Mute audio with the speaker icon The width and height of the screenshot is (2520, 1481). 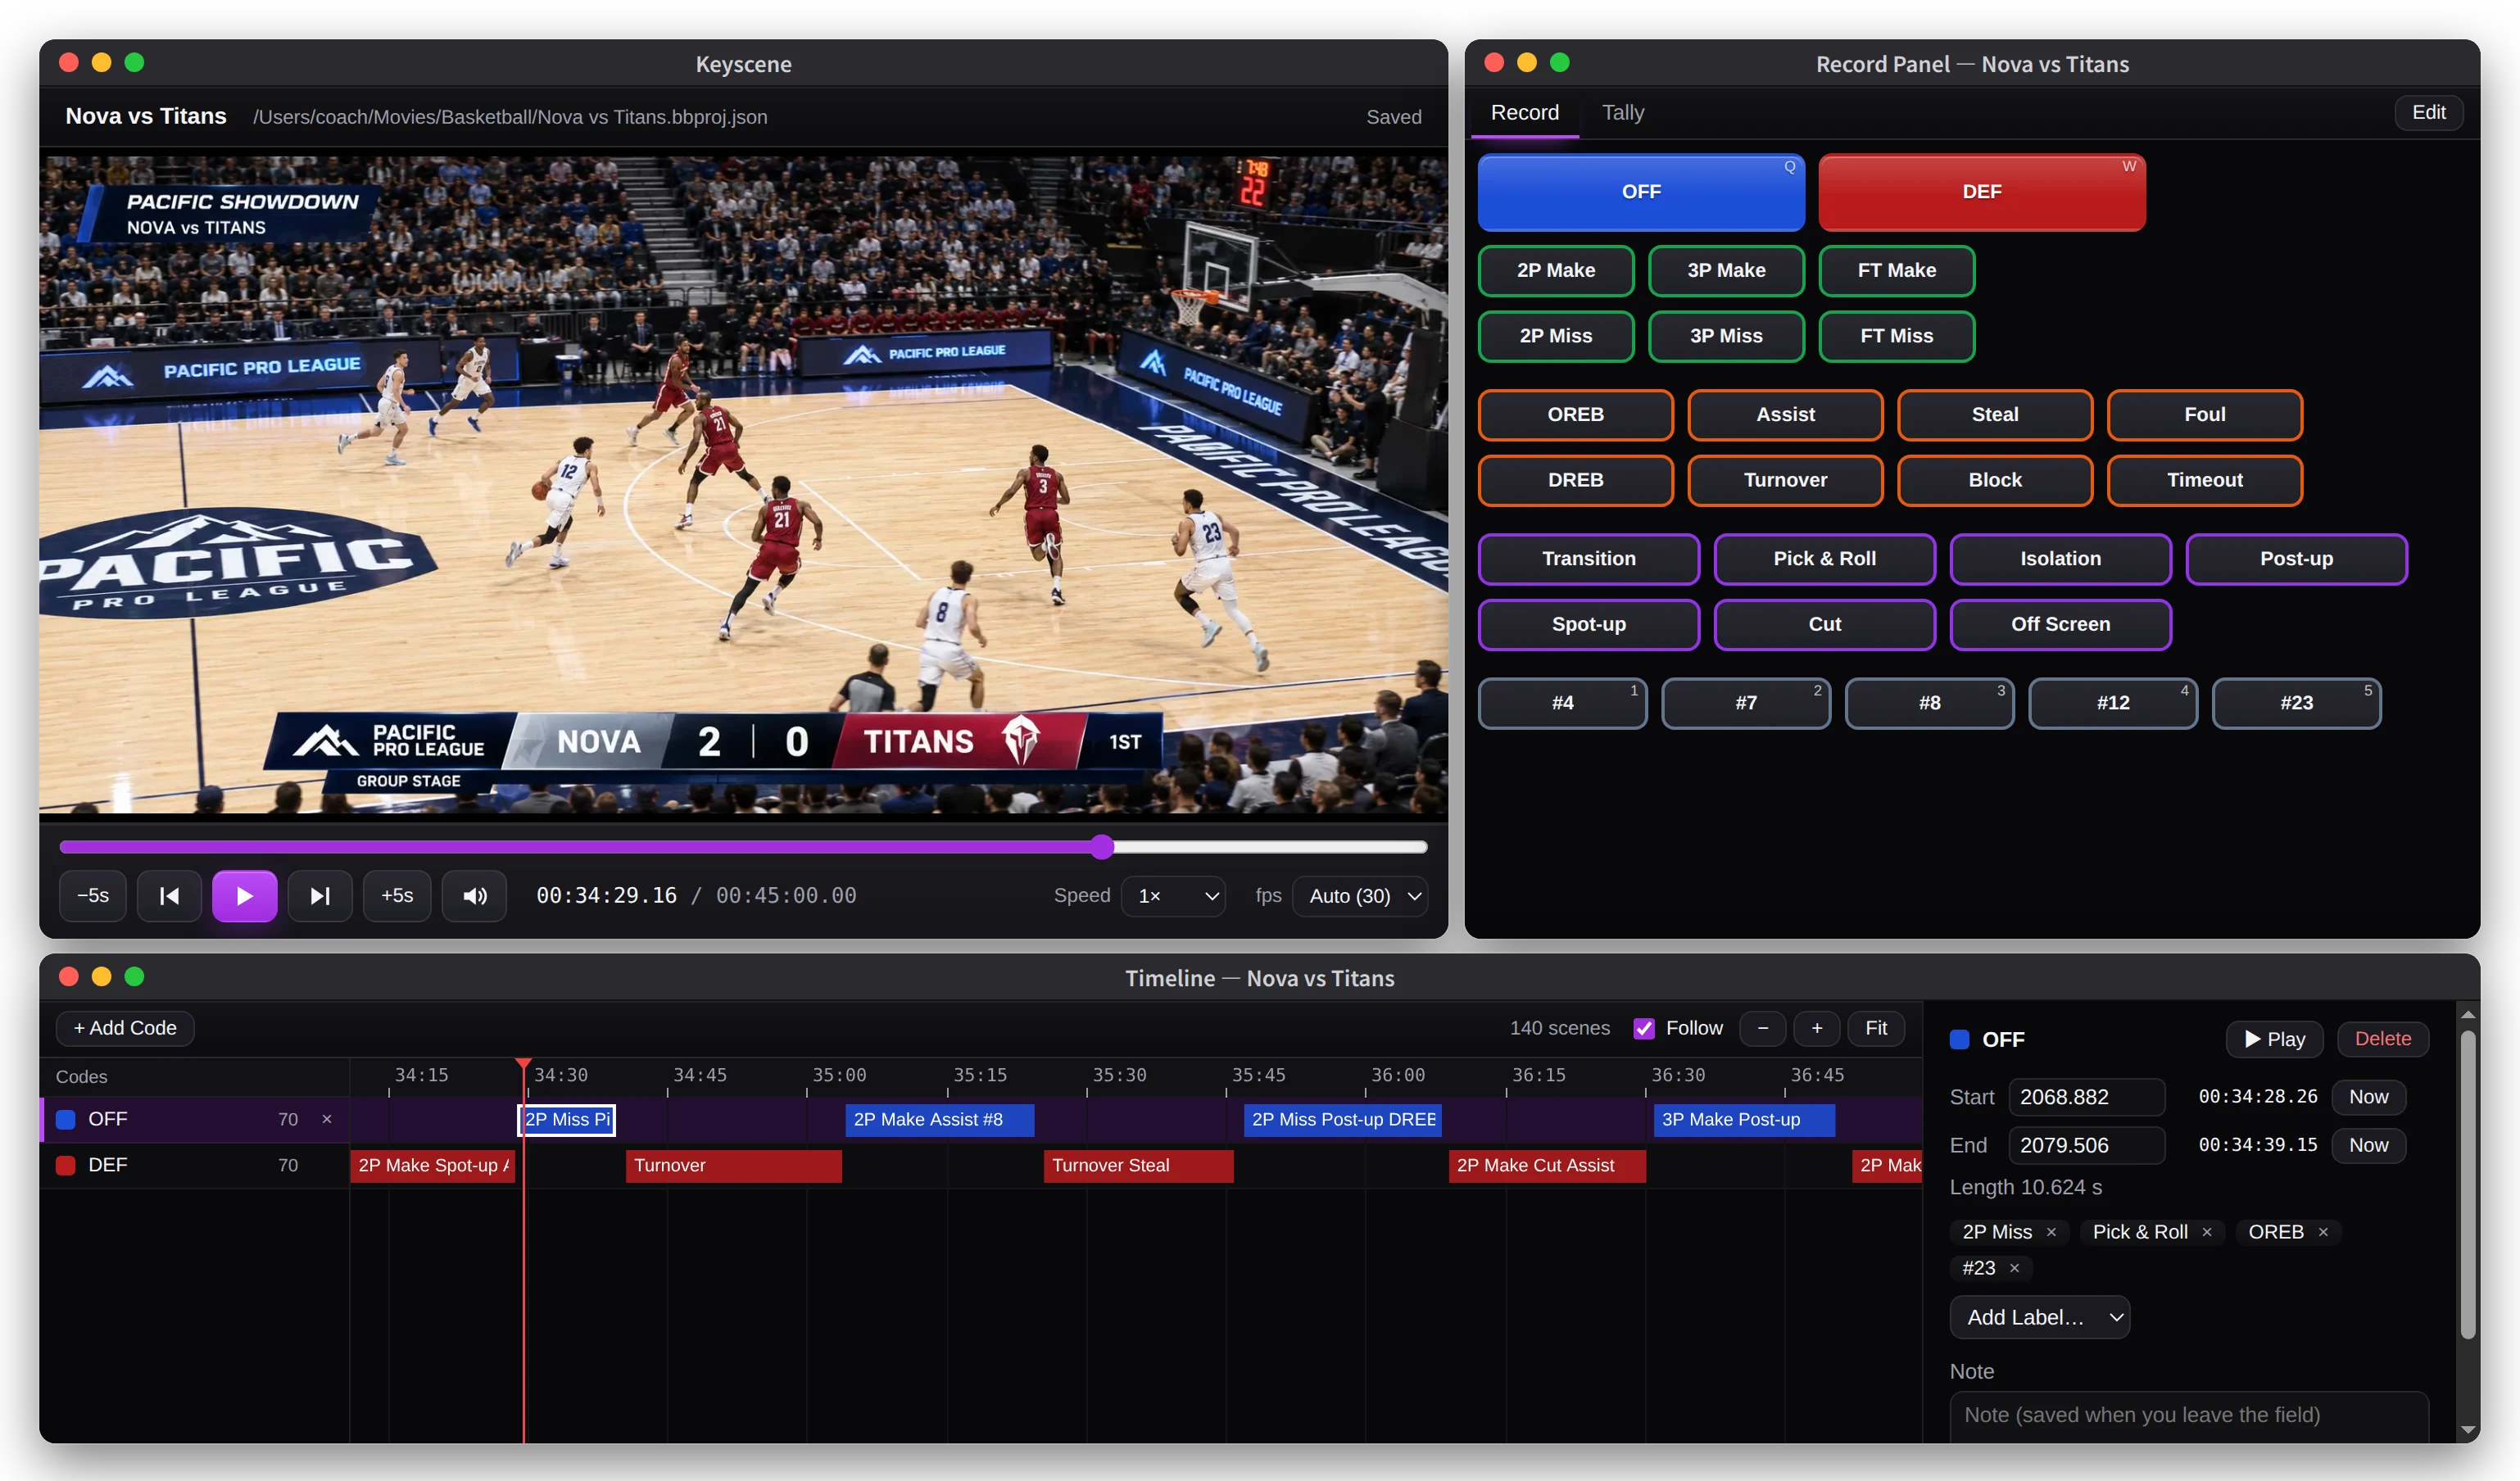coord(475,896)
